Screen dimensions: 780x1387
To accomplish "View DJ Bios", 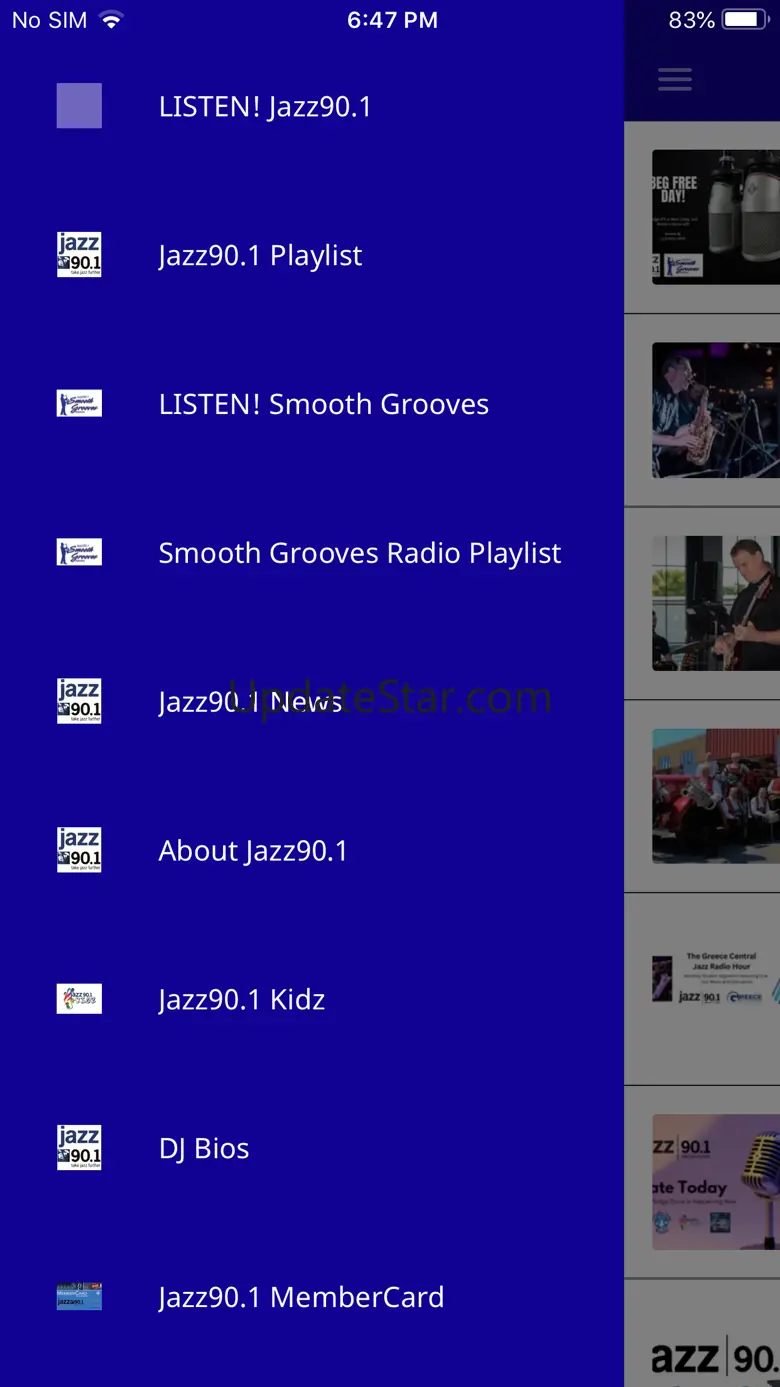I will coord(204,1148).
